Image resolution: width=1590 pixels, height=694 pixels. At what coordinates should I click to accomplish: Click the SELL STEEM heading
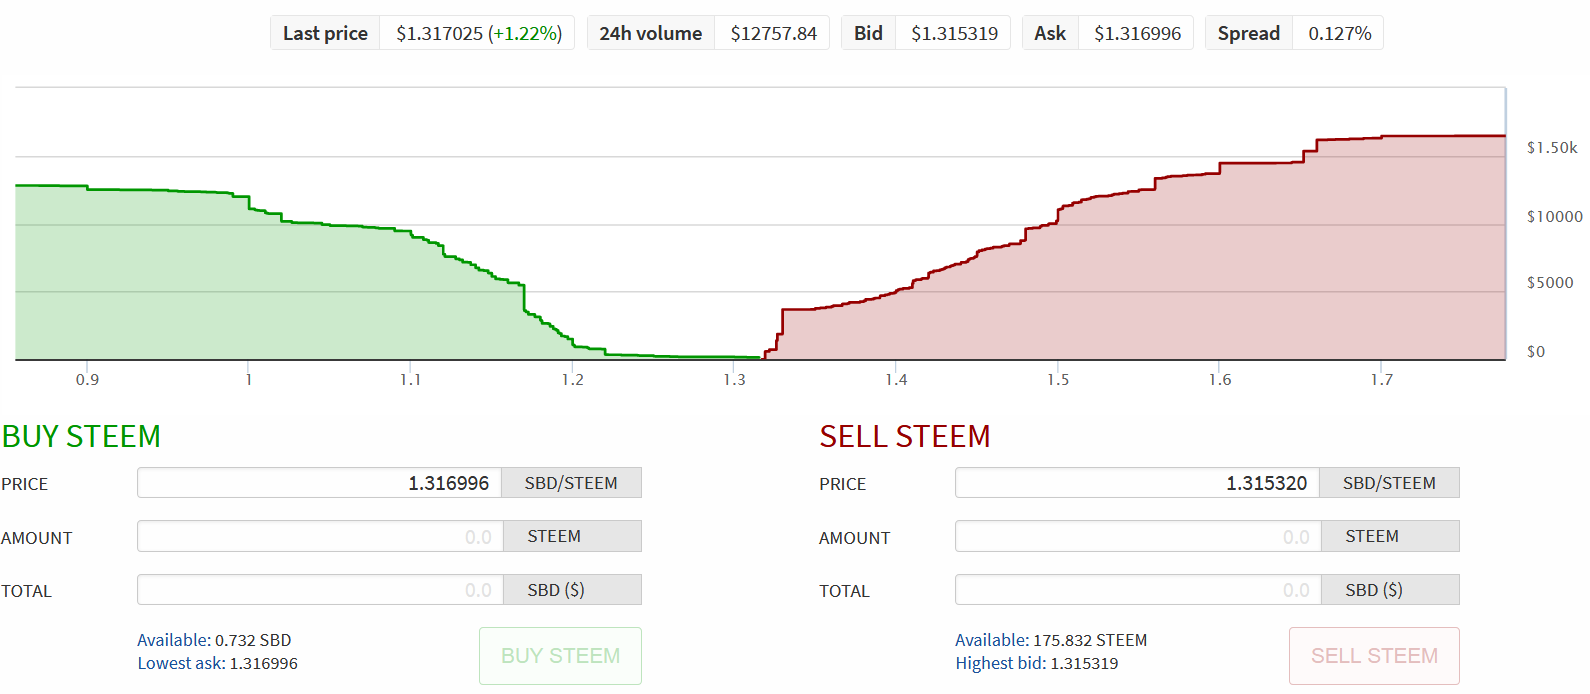(x=905, y=436)
